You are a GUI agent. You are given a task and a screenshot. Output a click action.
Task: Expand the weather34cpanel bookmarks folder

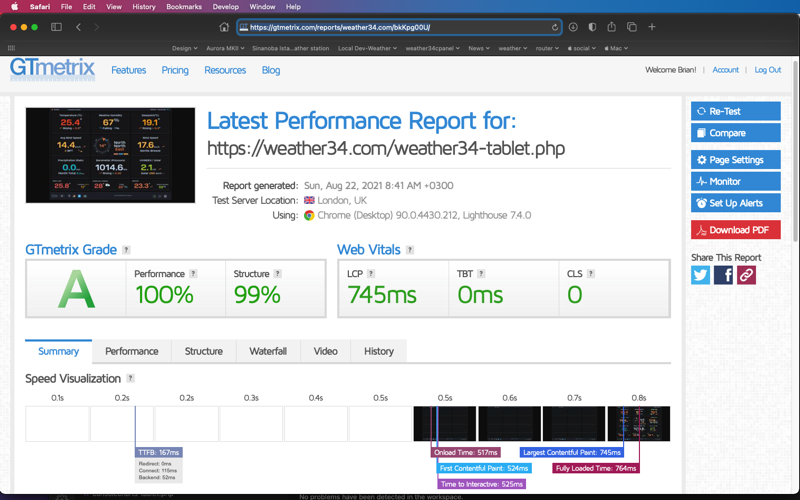pos(433,48)
